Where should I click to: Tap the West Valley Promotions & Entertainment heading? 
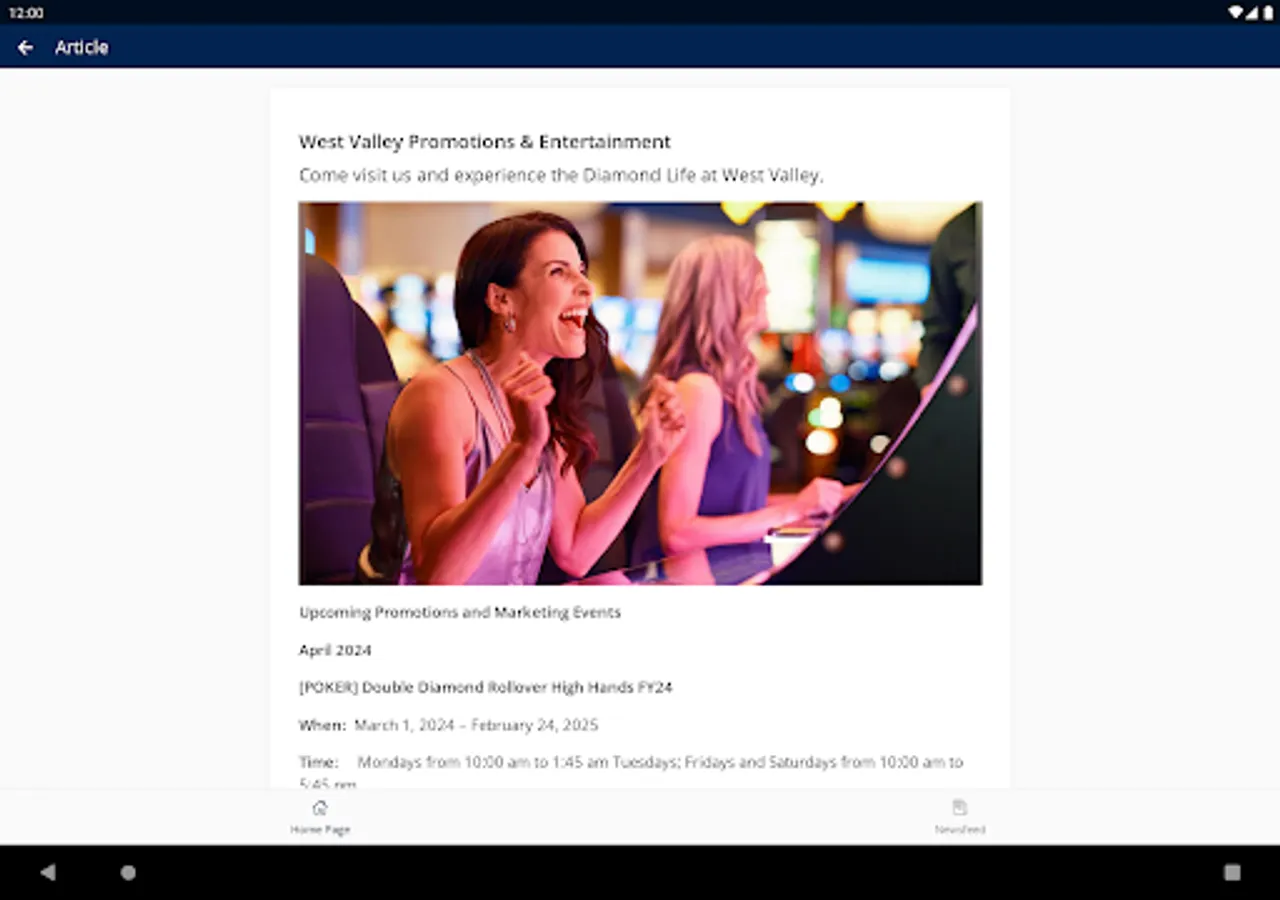click(x=484, y=141)
